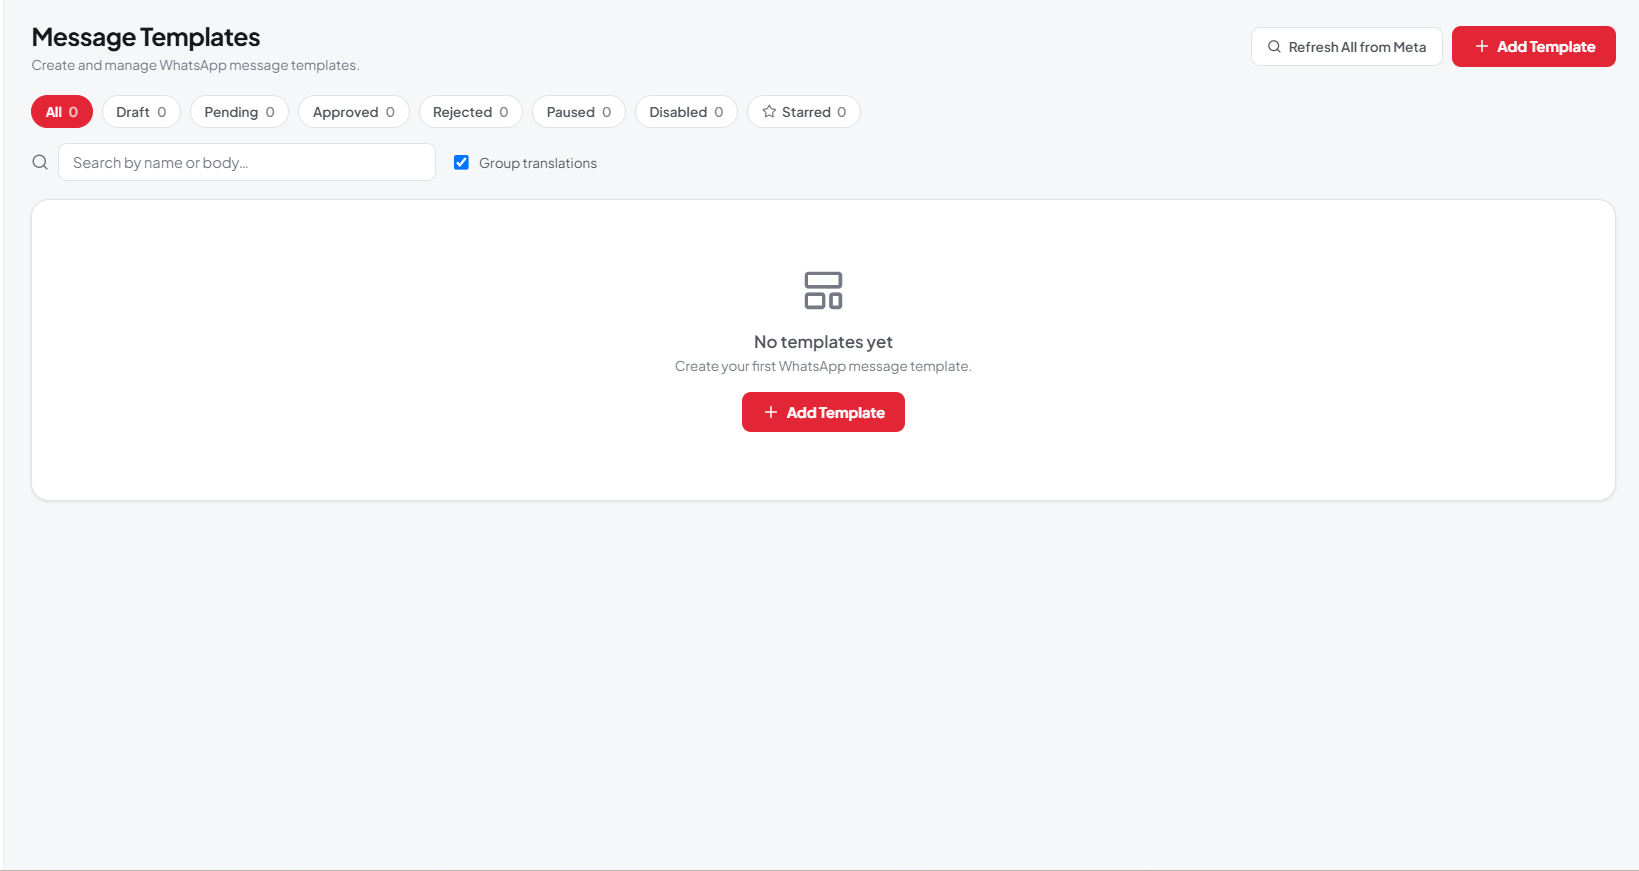Click the search magnifier icon beside search field
This screenshot has height=871, width=1639.
pyautogui.click(x=40, y=162)
